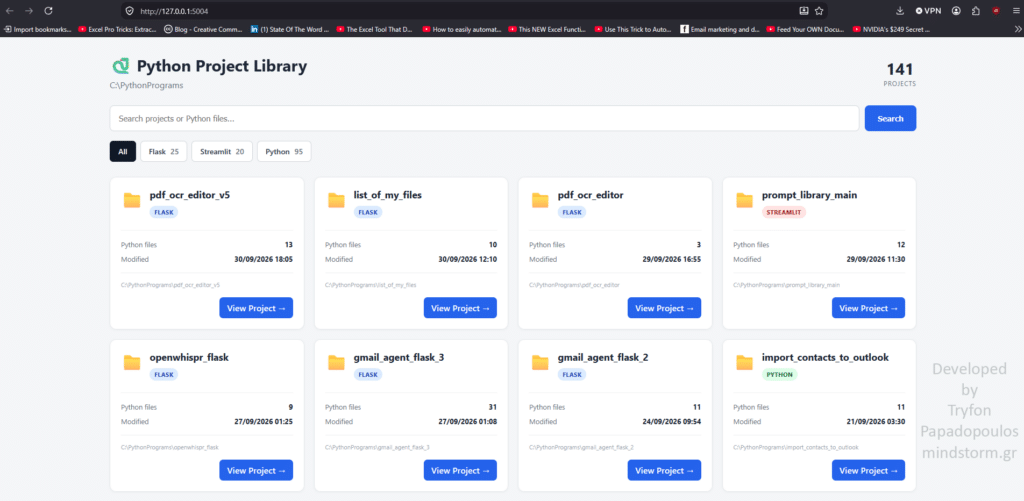Image resolution: width=1024 pixels, height=501 pixels.
Task: Open the 'This NEW Excel Functi...' bookmark
Action: pos(547,29)
